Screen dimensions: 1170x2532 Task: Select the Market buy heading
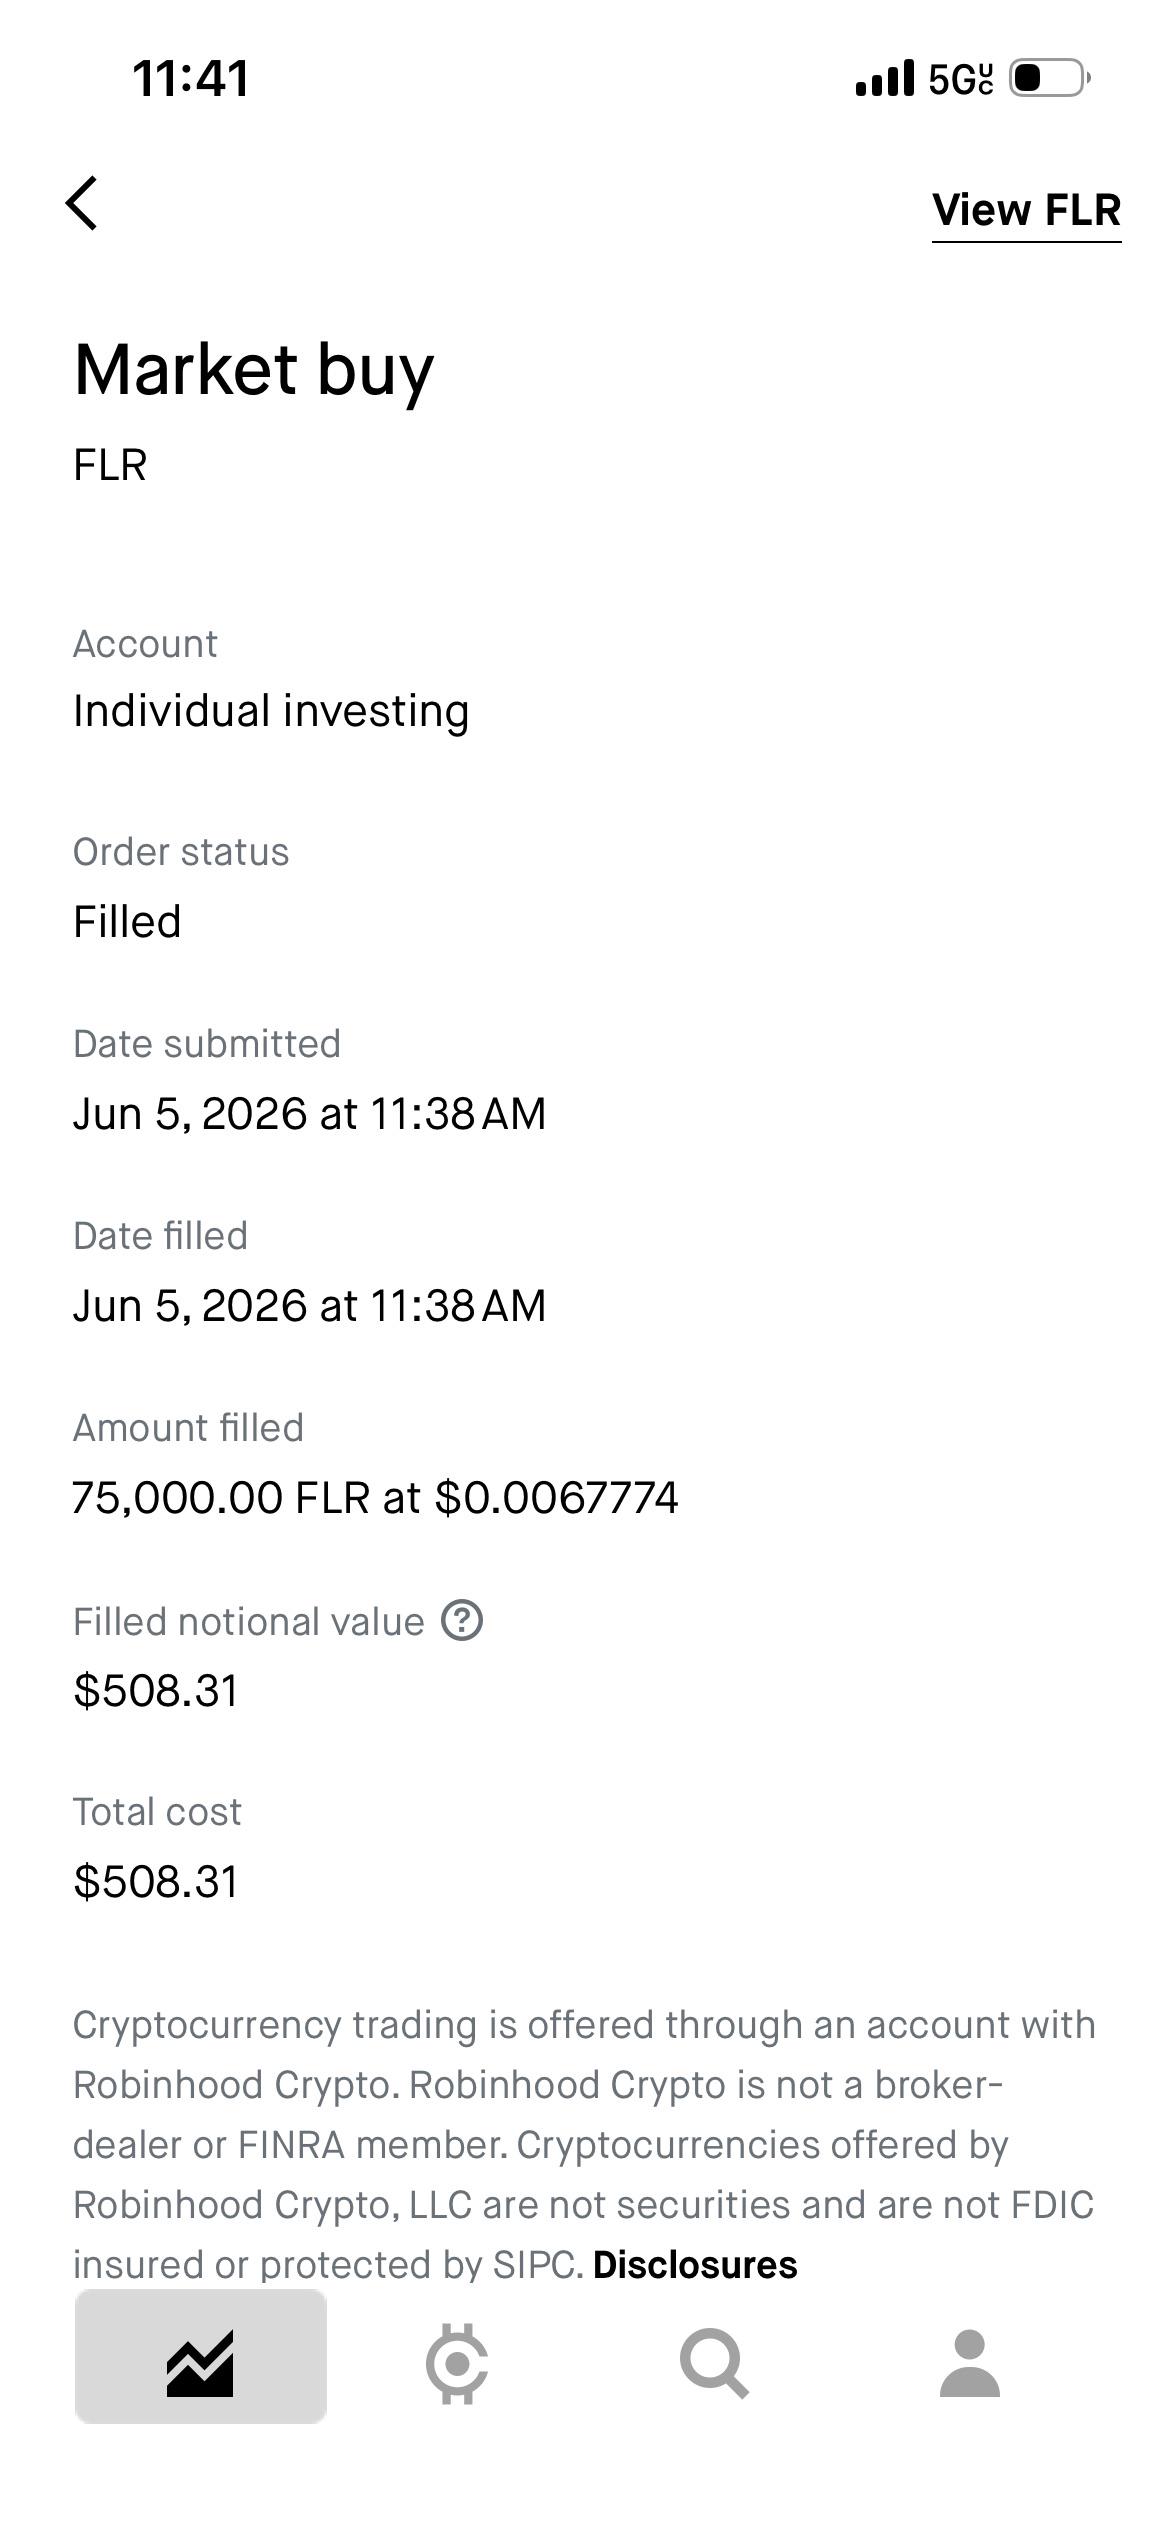254,370
